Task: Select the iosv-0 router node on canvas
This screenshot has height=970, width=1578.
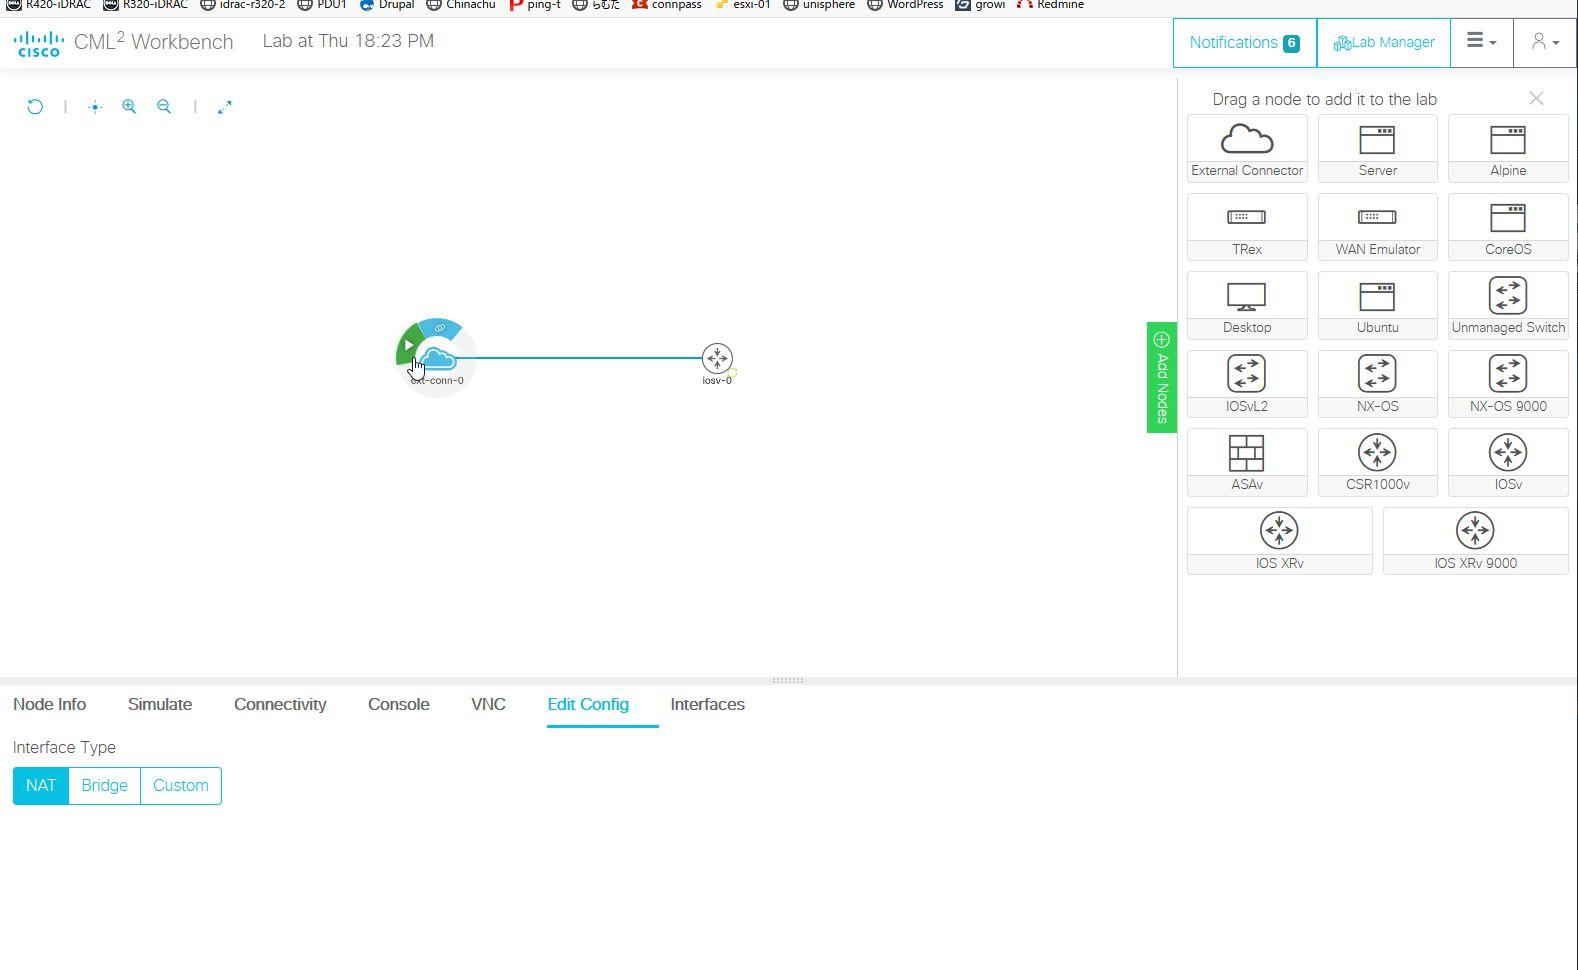Action: (x=717, y=358)
